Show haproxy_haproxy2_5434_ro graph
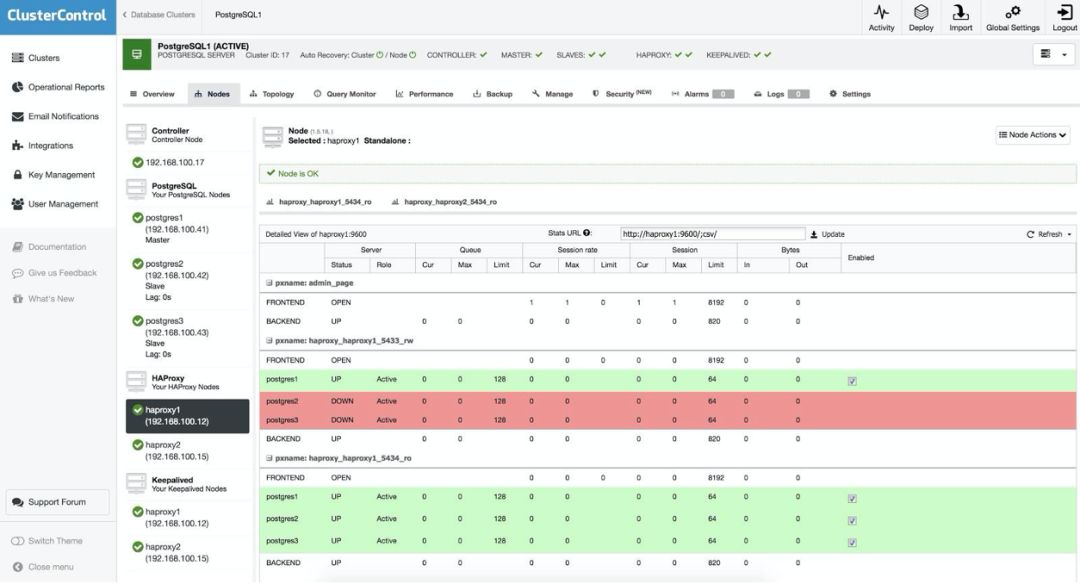The image size is (1080, 584). click(444, 202)
